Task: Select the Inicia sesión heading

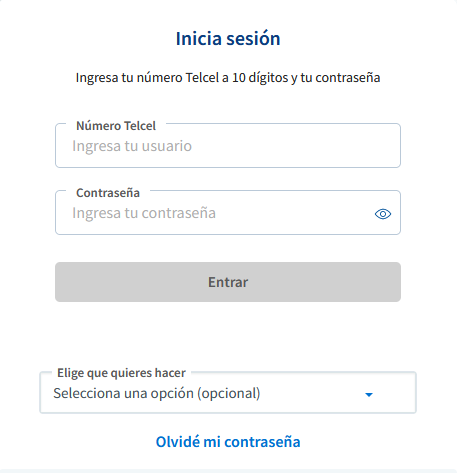Action: click(228, 39)
